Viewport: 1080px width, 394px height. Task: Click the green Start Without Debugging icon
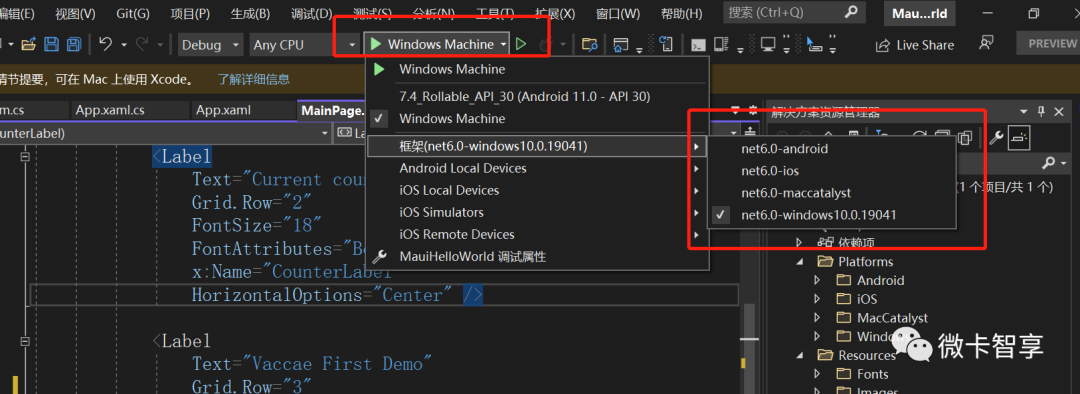[521, 44]
